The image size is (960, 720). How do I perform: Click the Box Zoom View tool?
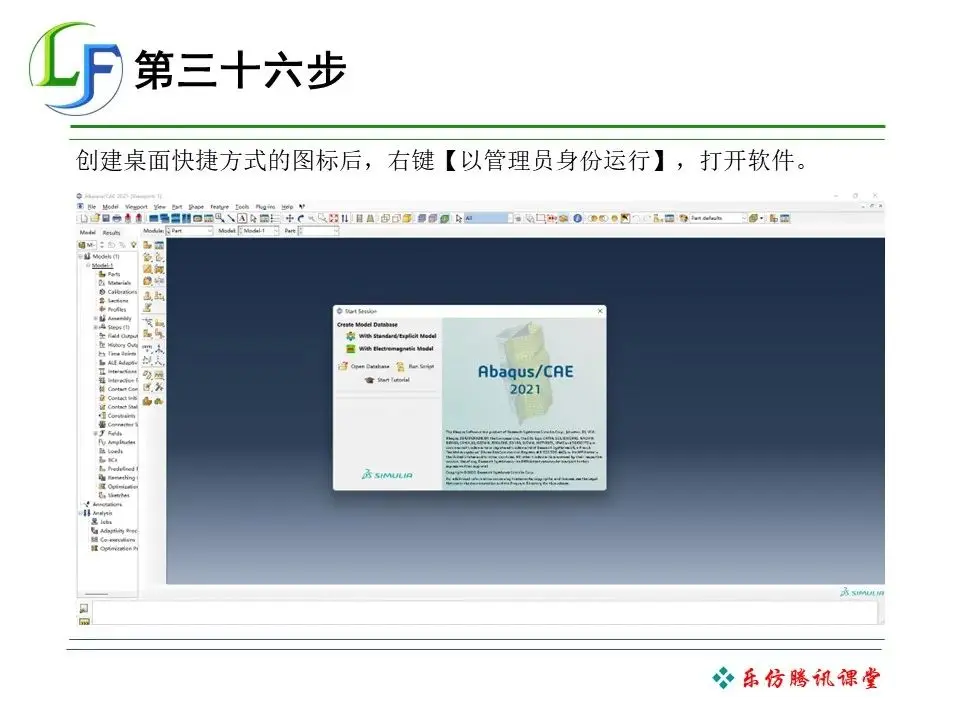tap(322, 218)
